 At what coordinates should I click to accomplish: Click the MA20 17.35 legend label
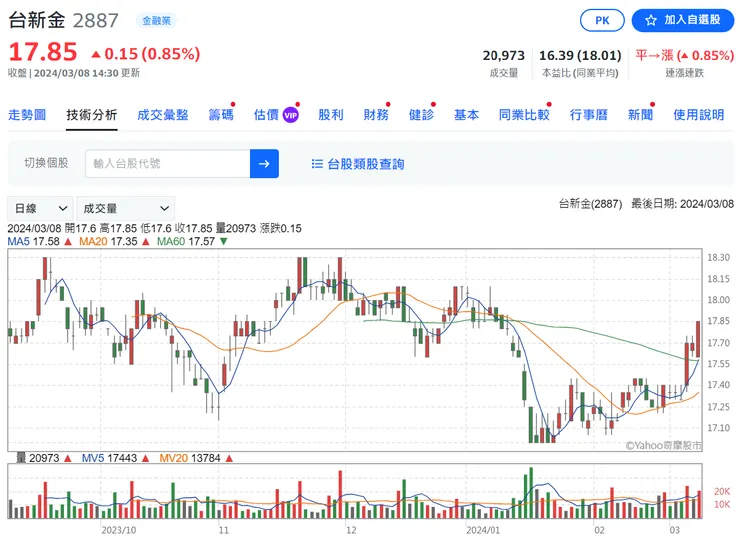click(108, 241)
